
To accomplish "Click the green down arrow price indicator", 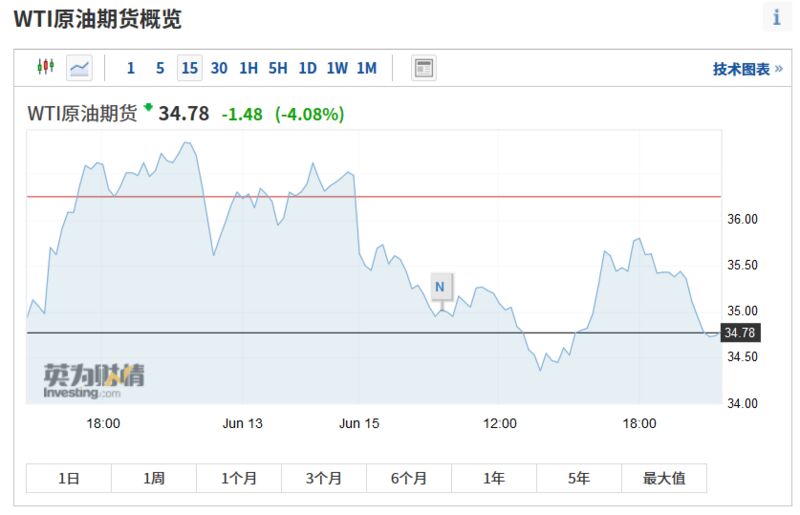I will (148, 107).
